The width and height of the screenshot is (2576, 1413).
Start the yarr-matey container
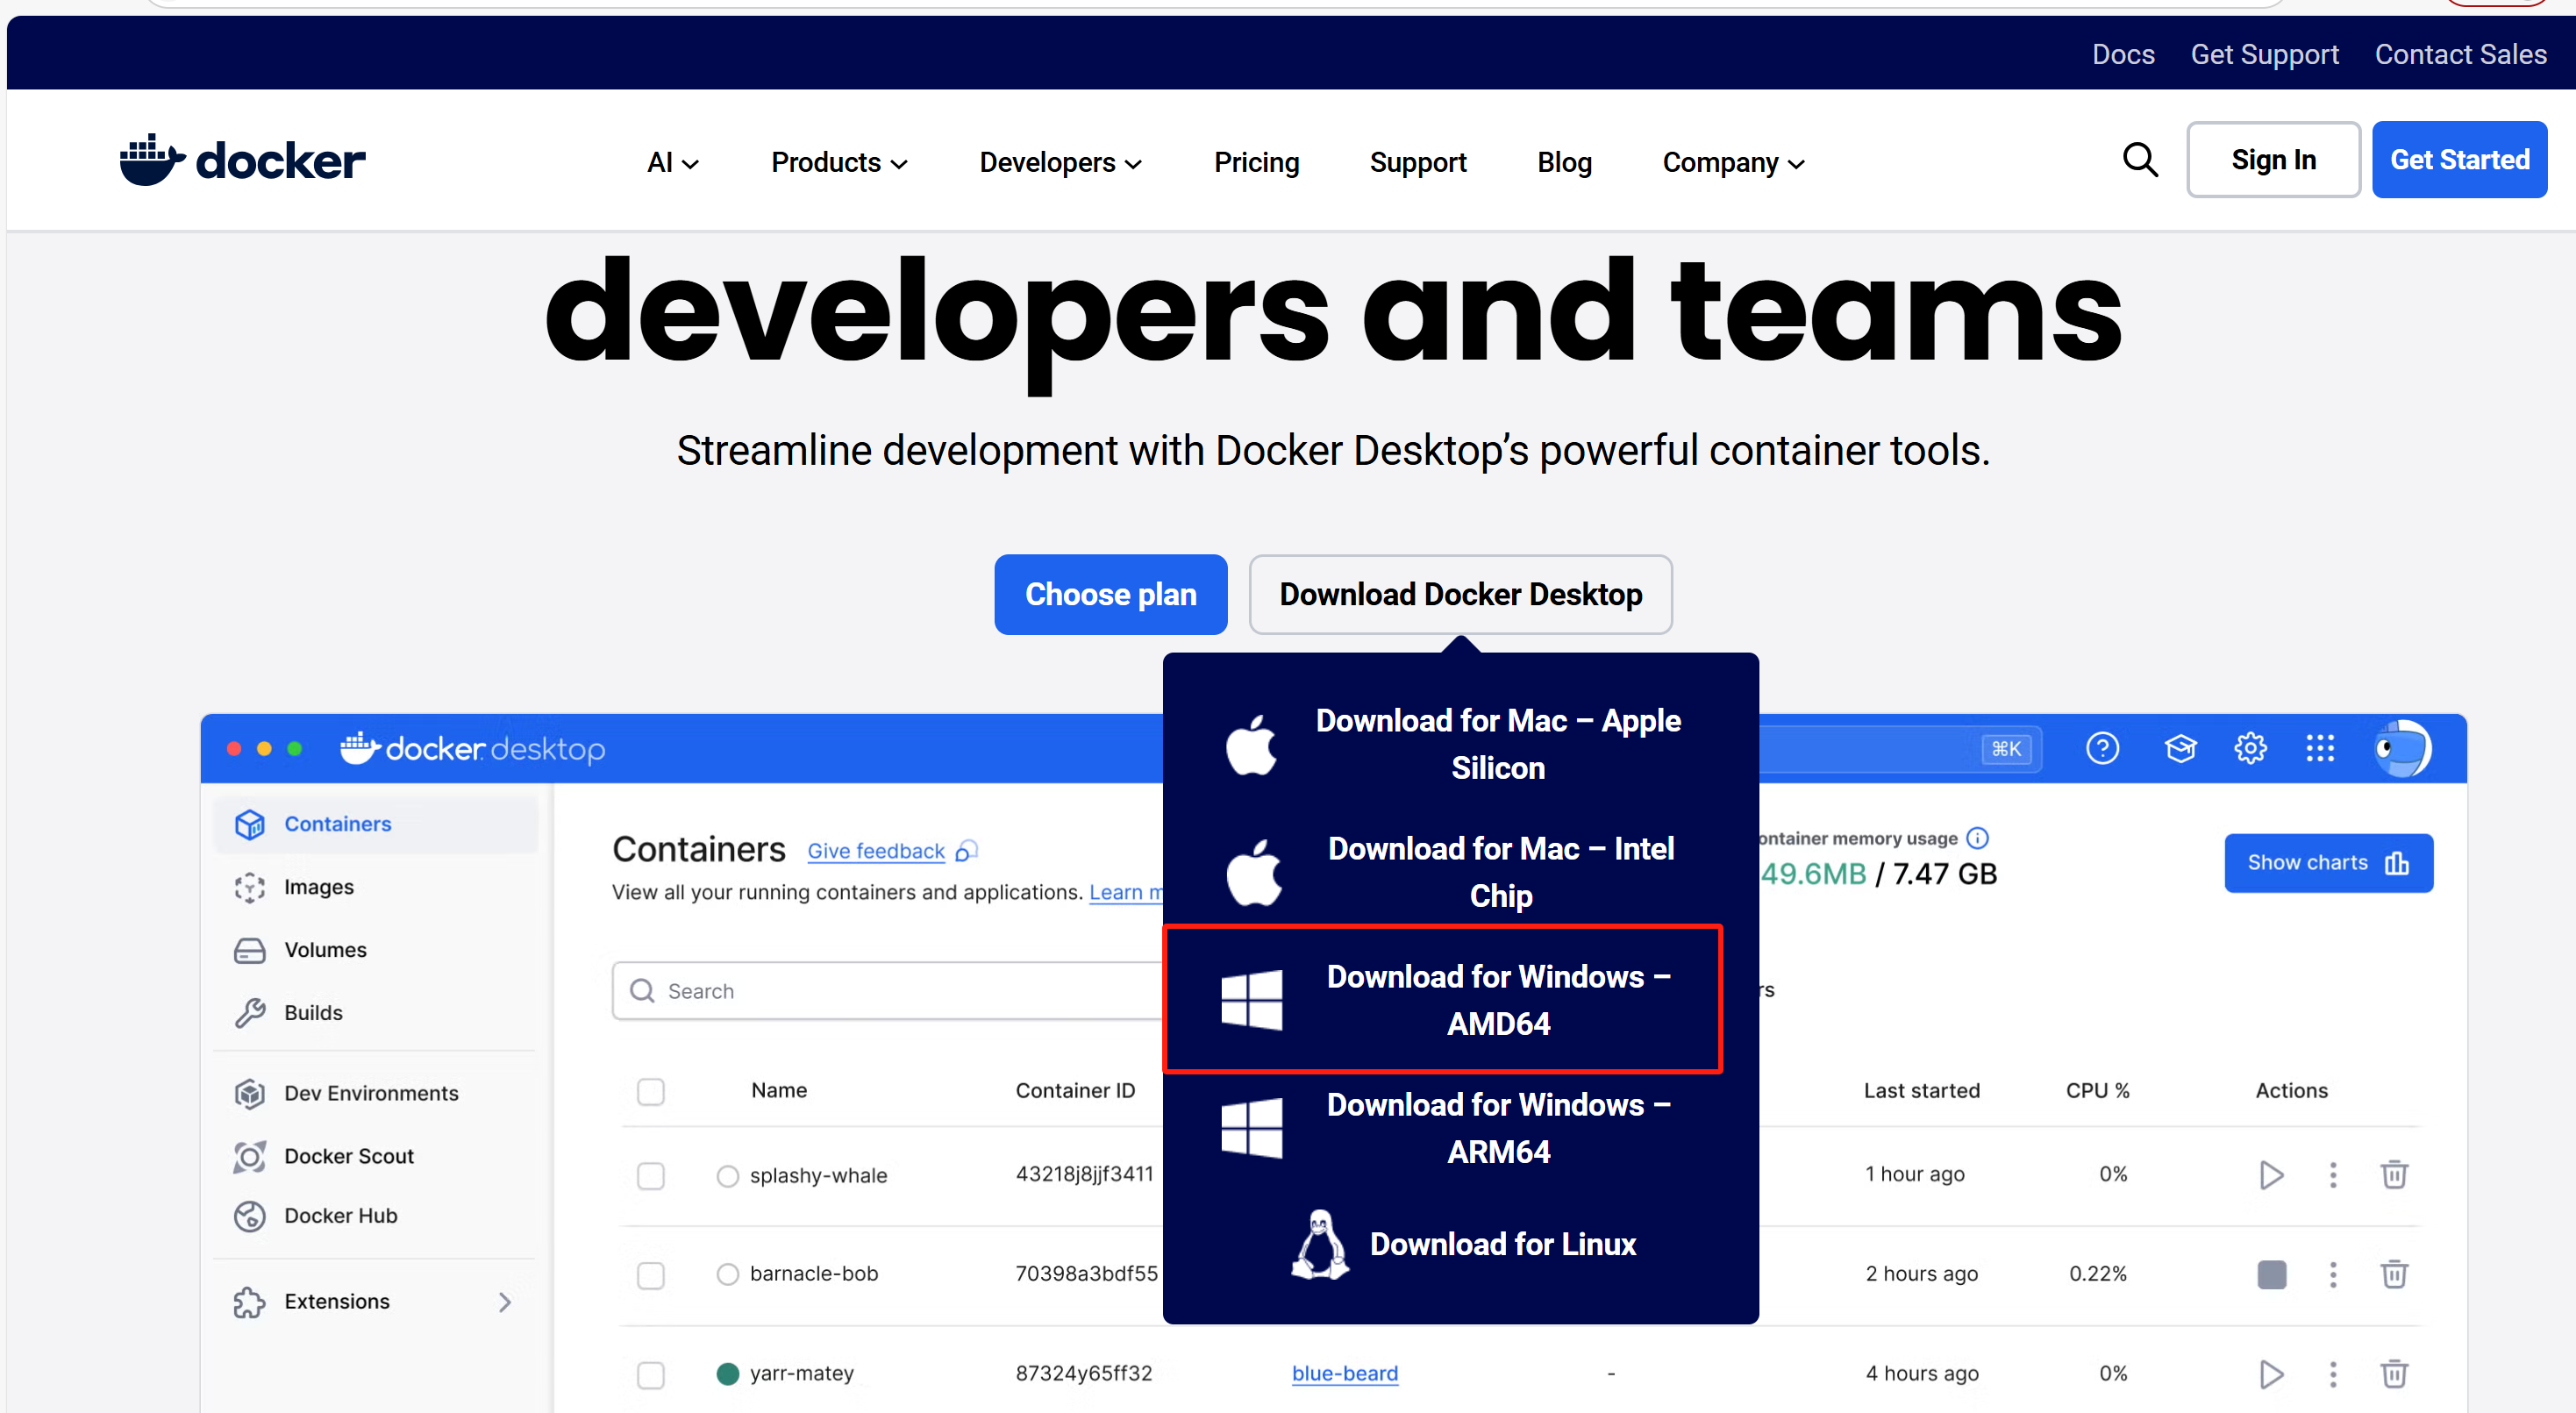(2271, 1374)
